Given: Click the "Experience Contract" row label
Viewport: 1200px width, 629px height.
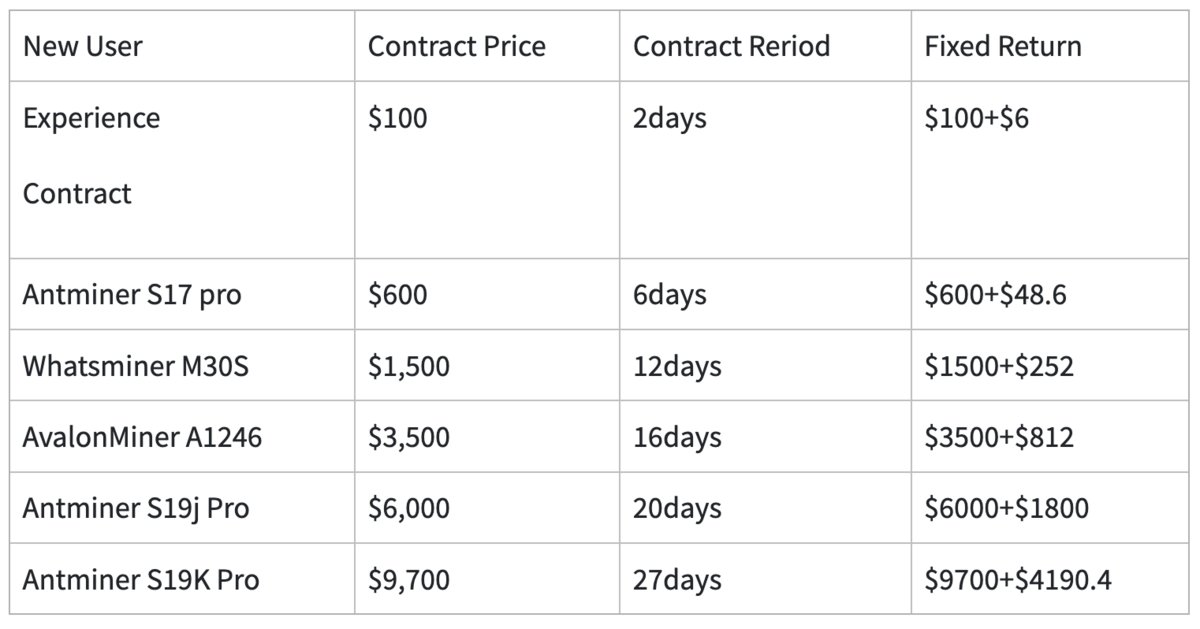Looking at the screenshot, I should (x=91, y=155).
